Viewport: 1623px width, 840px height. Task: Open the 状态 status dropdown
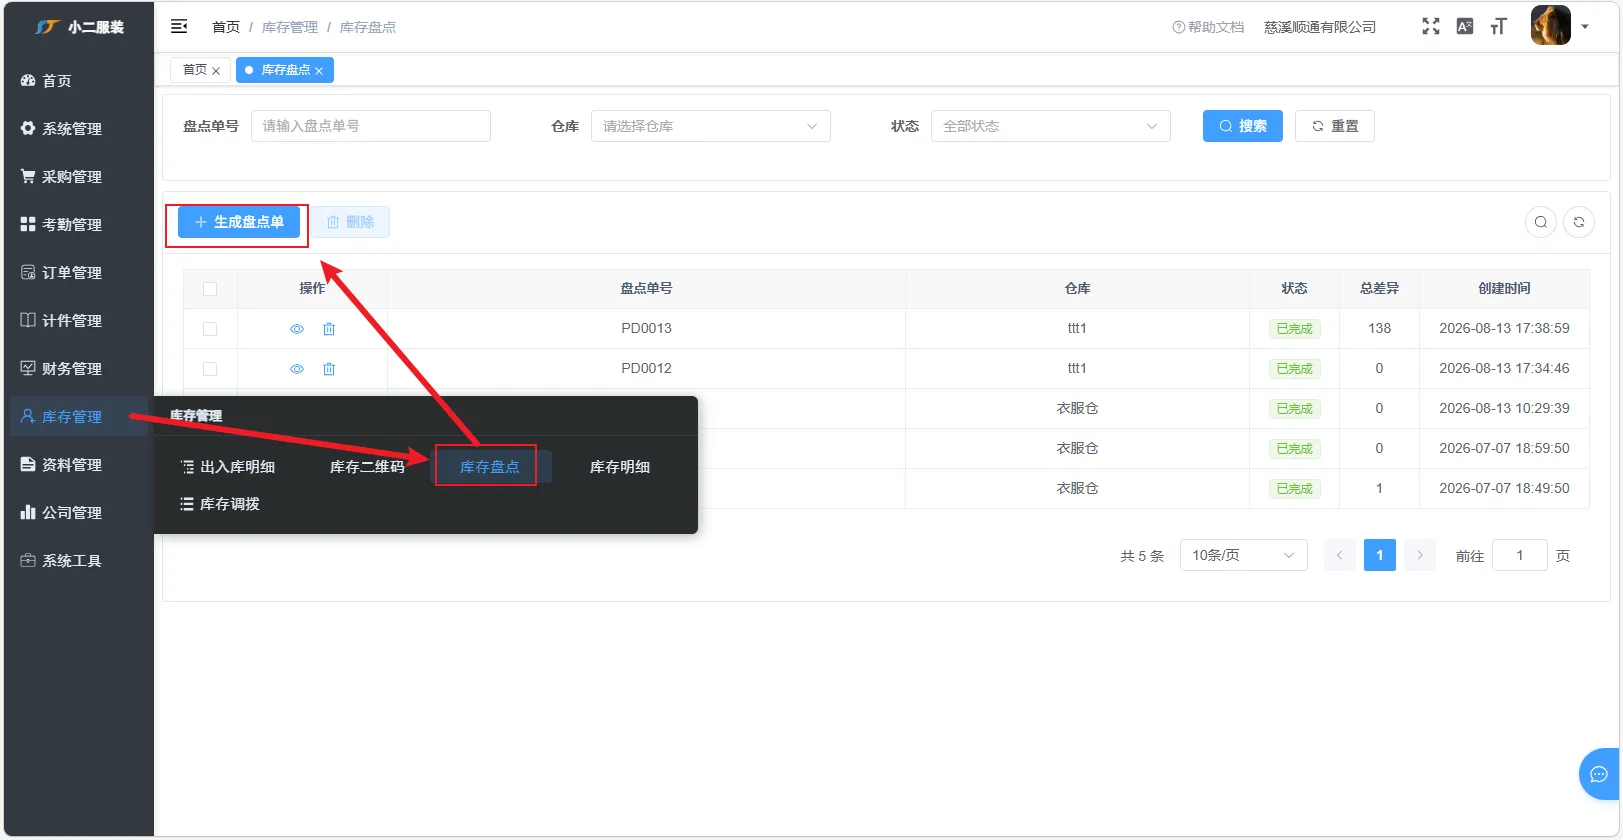[1051, 126]
